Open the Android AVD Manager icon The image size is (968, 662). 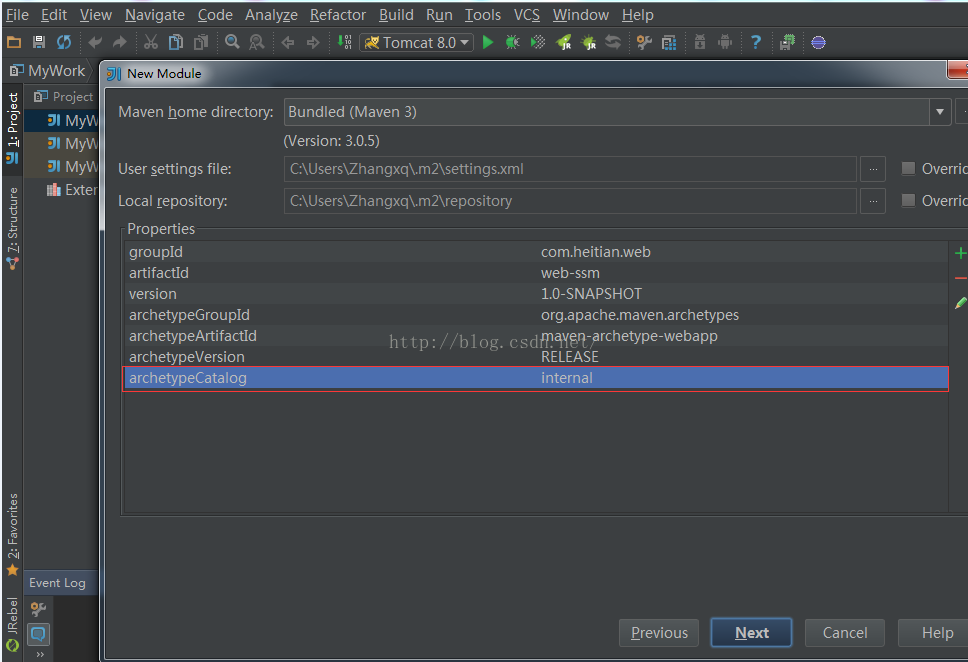coord(725,42)
